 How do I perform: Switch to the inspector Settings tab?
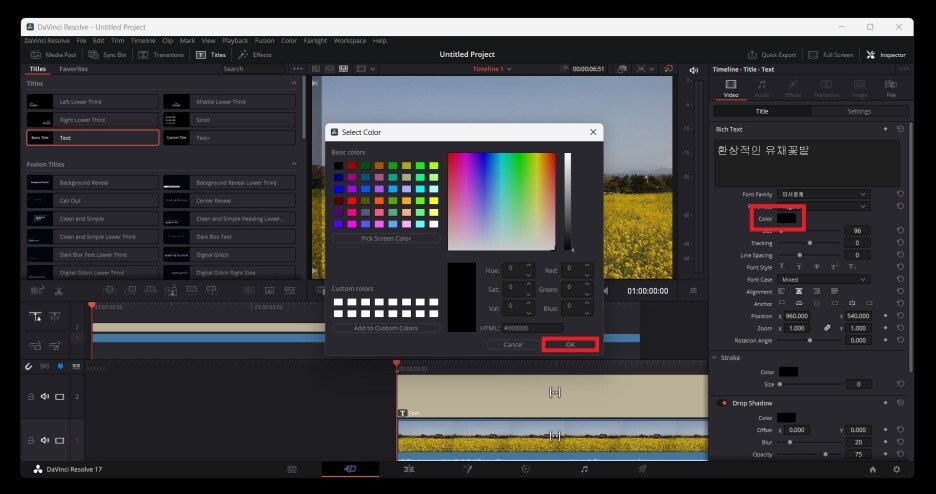coord(859,112)
